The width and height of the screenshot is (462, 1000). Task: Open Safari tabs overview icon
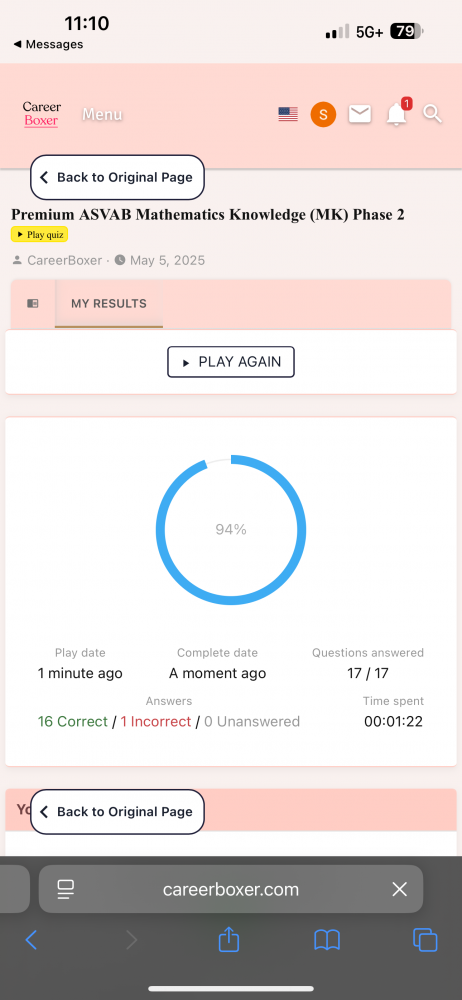[x=425, y=940]
